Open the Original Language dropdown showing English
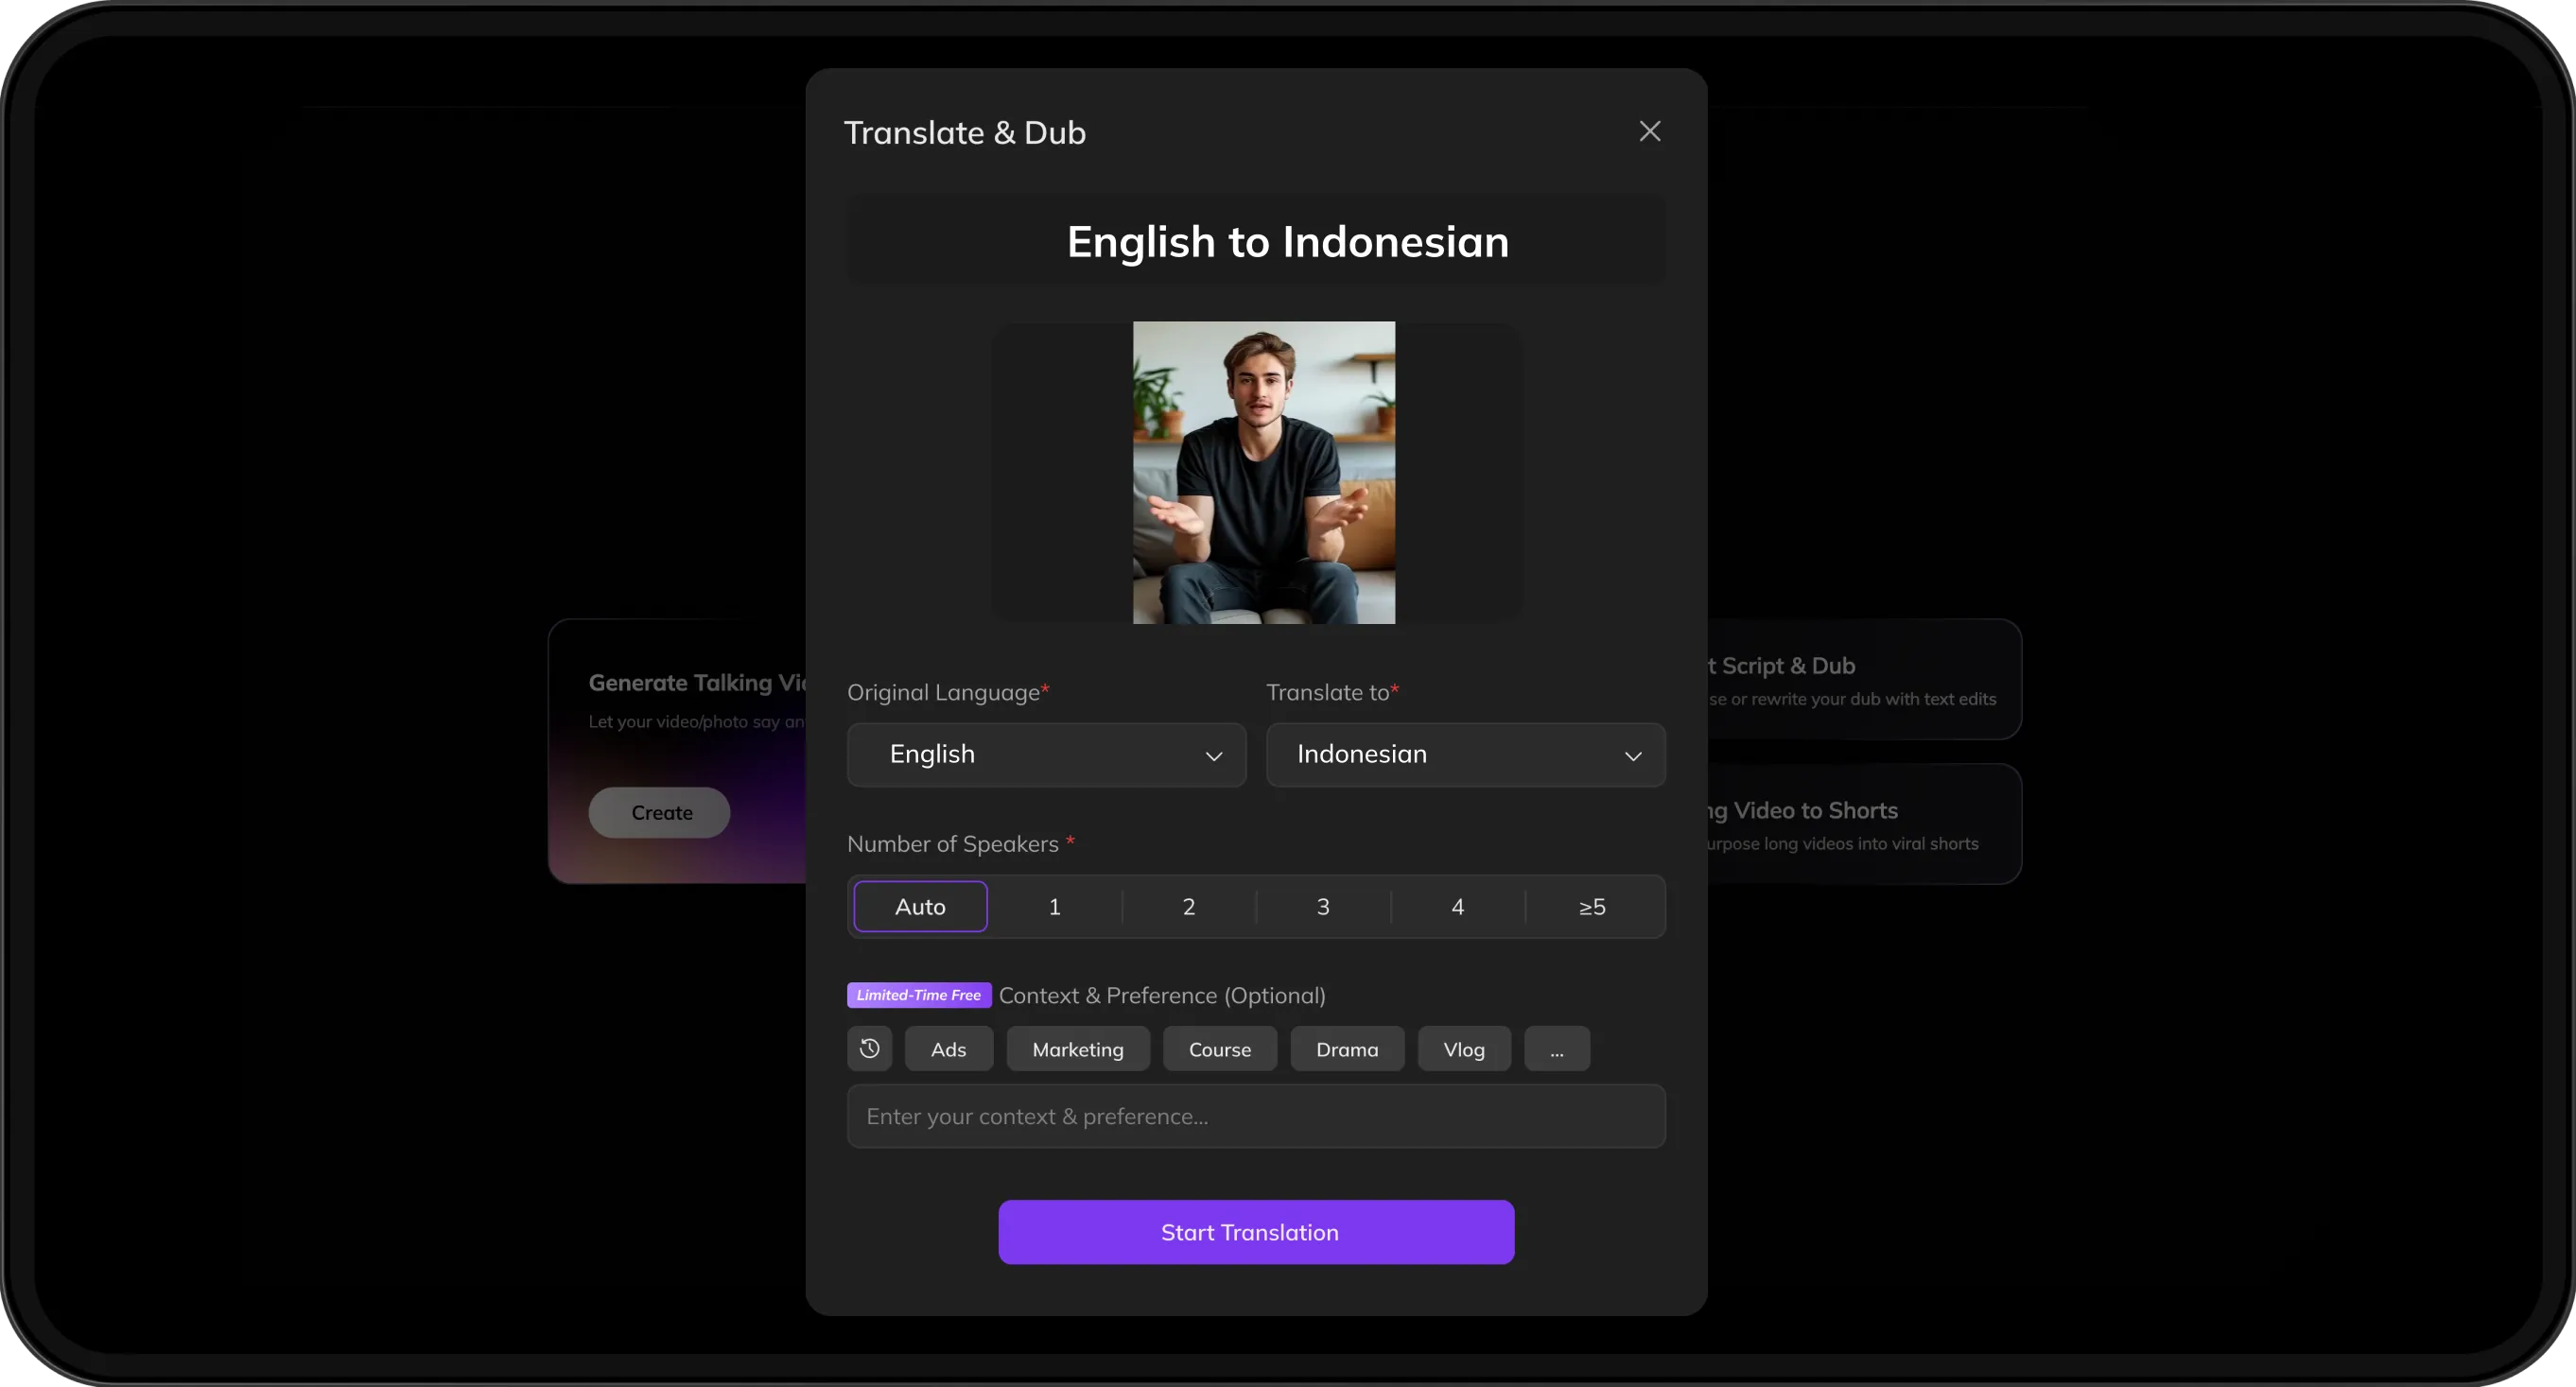 1046,754
